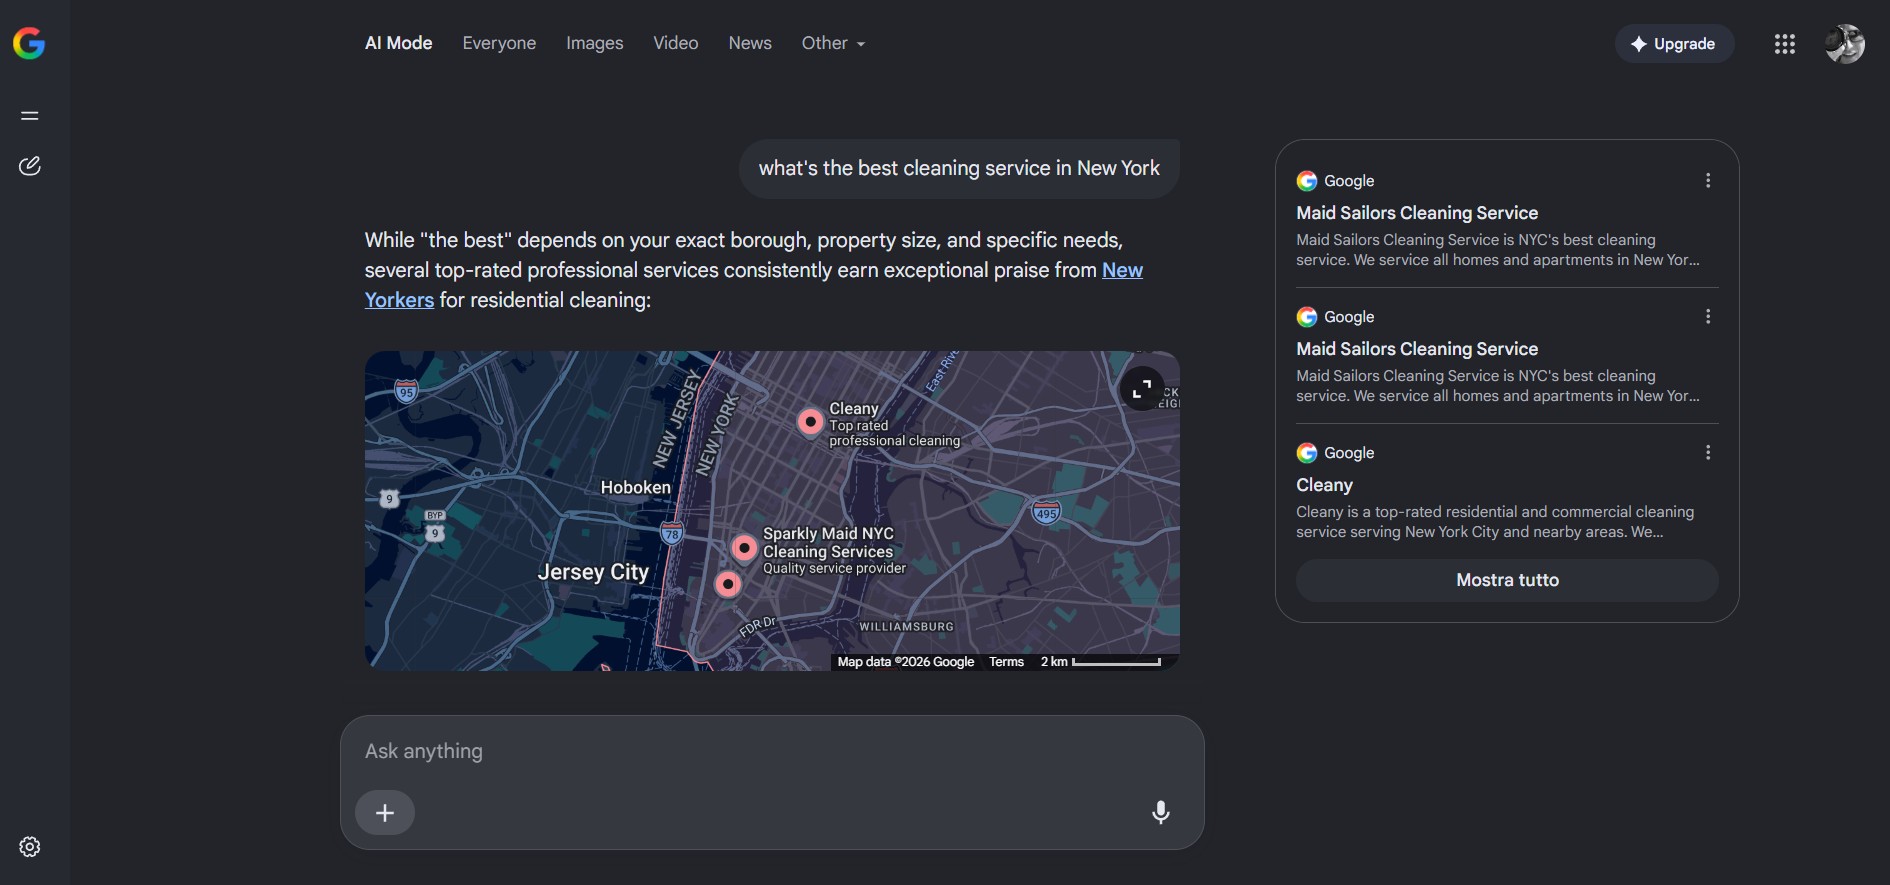Open the Google apps grid

[1785, 44]
